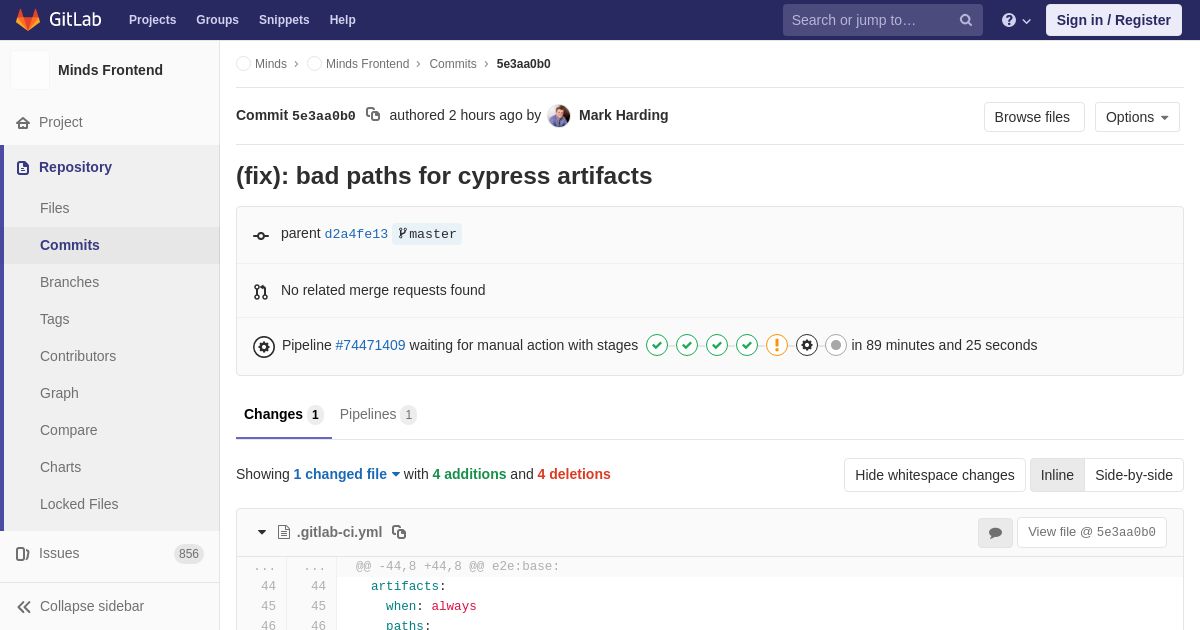
Task: Open Contributors in repository sidebar
Action: click(78, 356)
